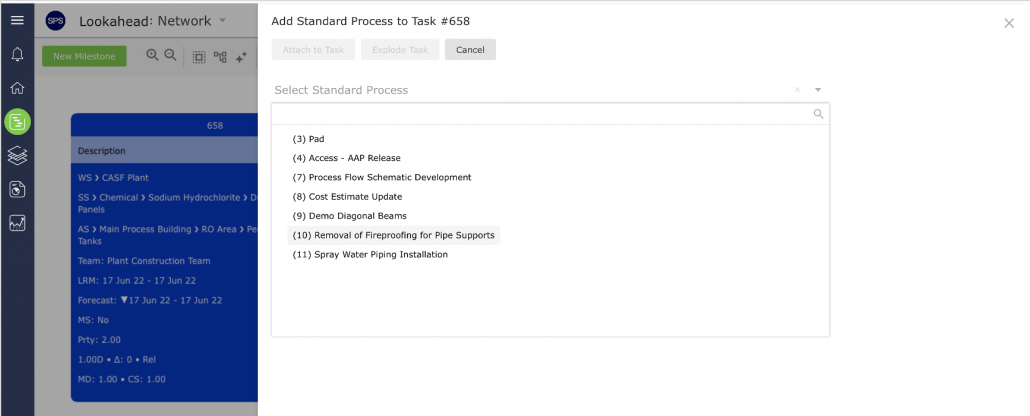Screen dimensions: 1030x416
Task: Click the hierarchy layout toolbar icon
Action: point(220,57)
